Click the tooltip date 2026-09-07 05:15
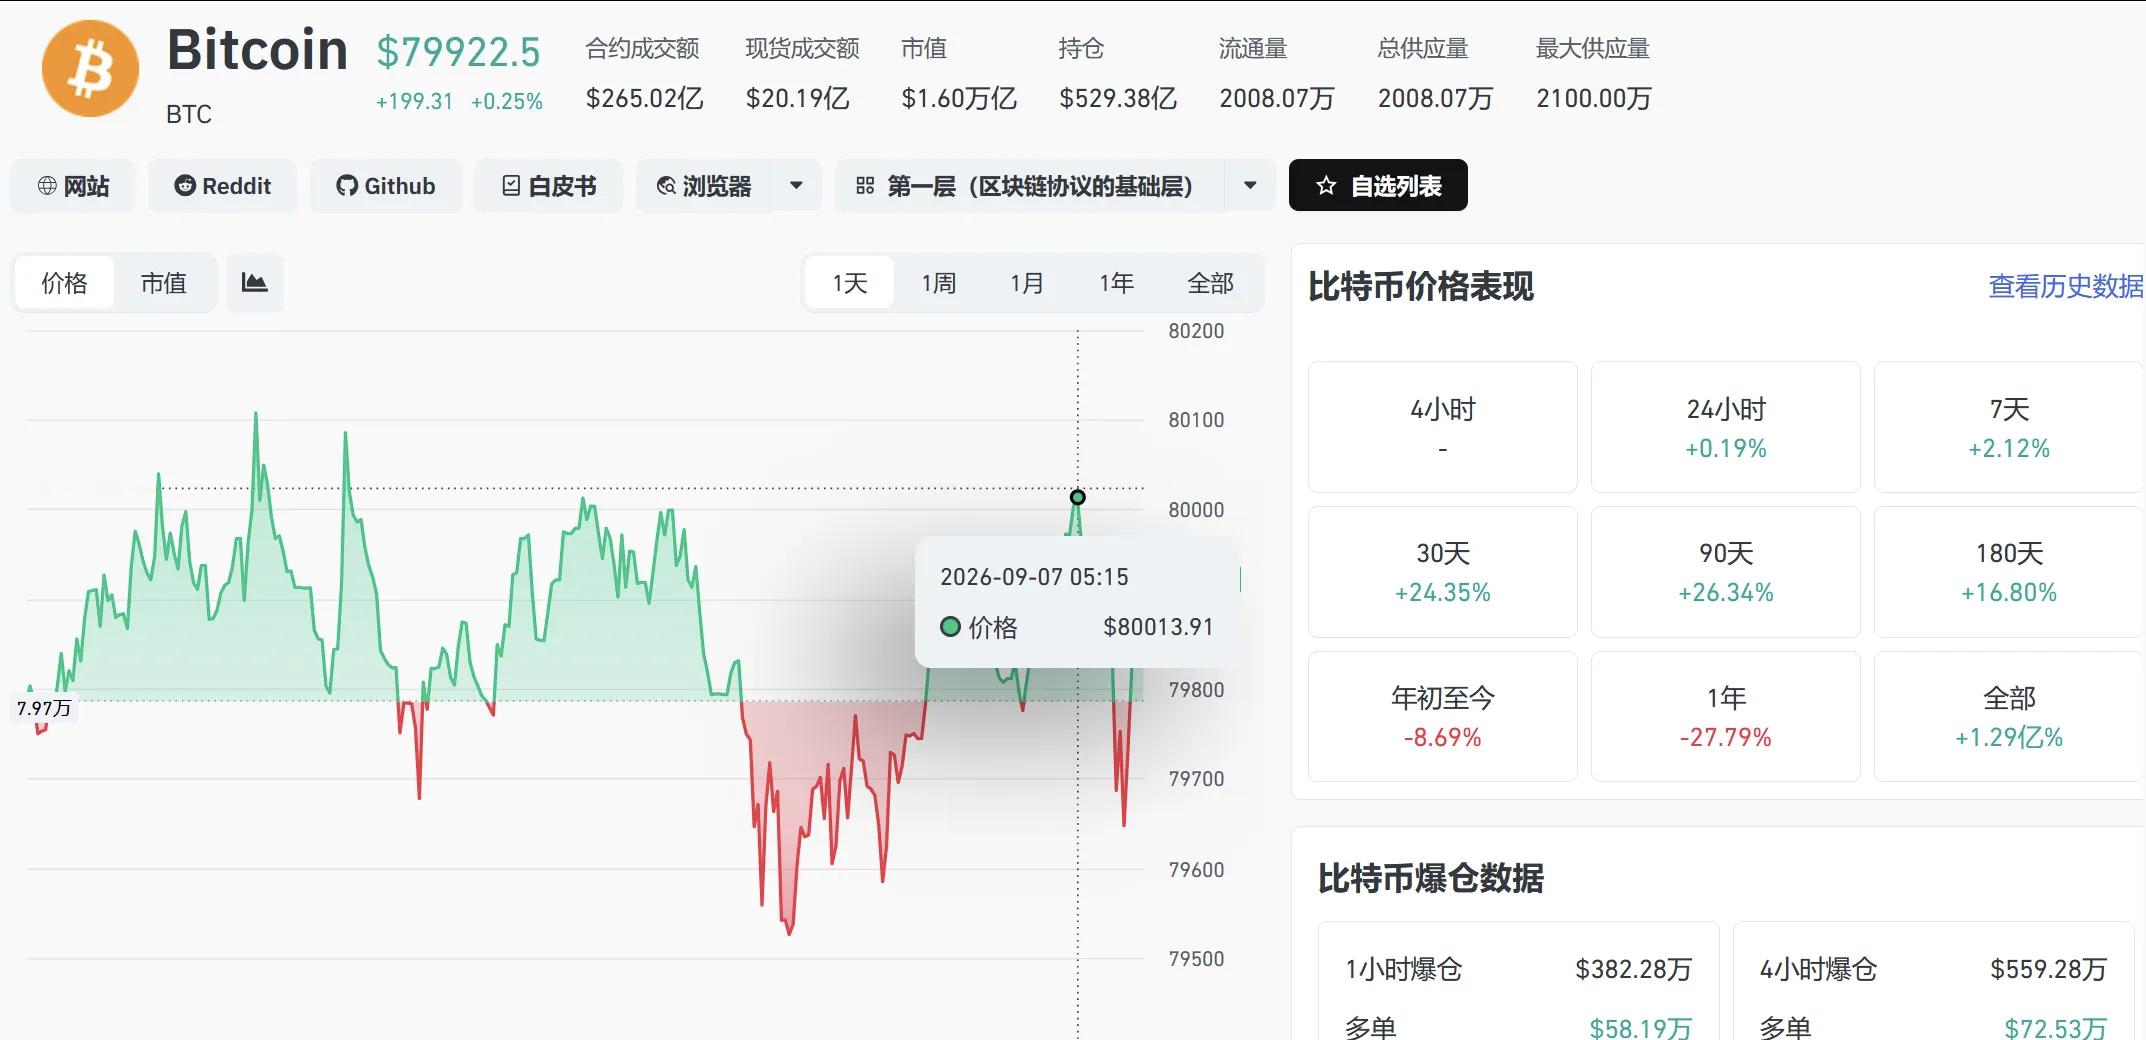2146x1040 pixels. point(1034,577)
